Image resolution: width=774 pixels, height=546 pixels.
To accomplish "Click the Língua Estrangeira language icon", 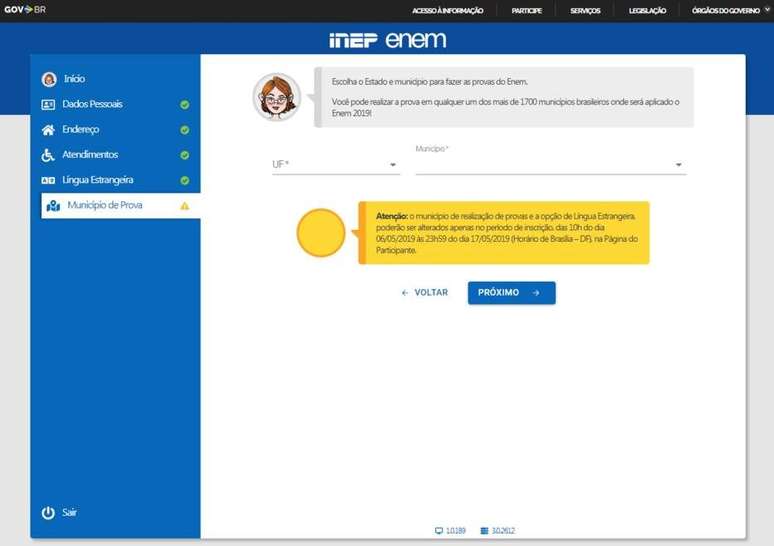I will point(48,180).
